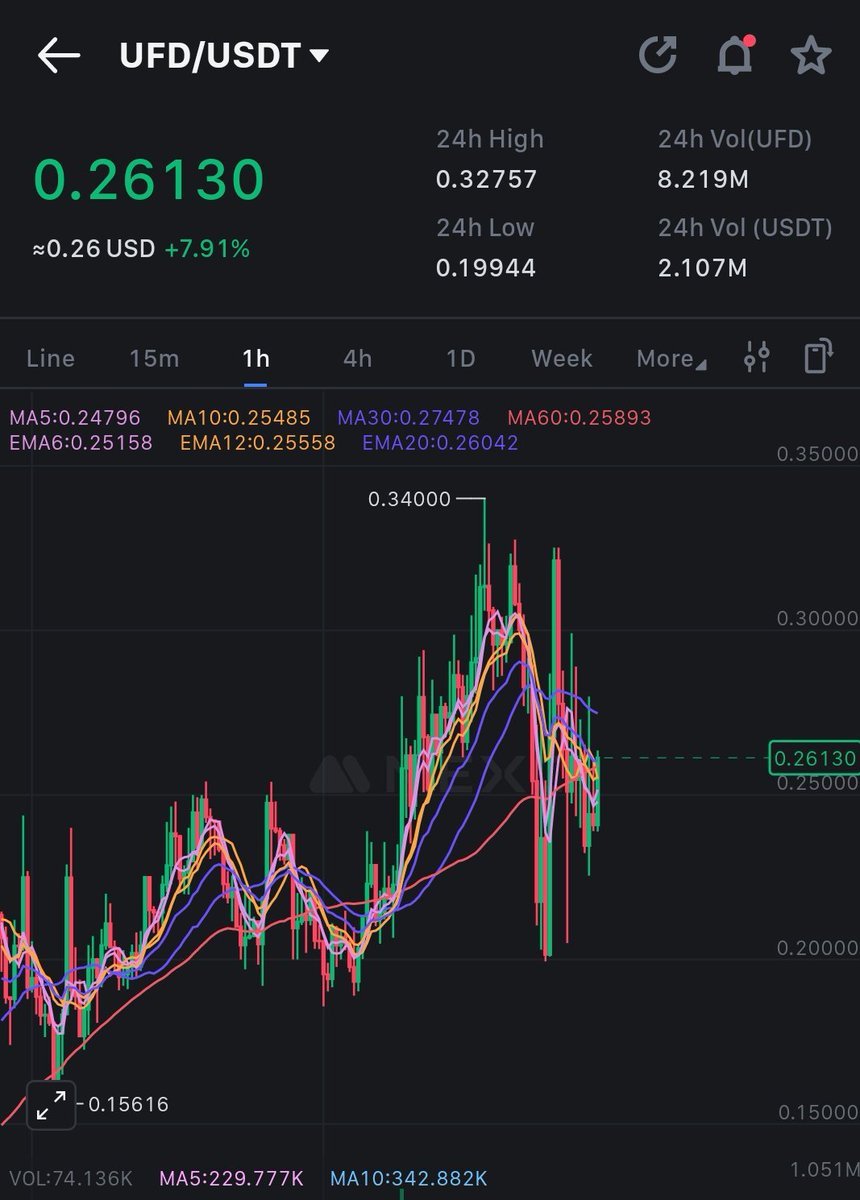Tap the refresh icon to reload chart data
The image size is (860, 1200).
[x=658, y=55]
